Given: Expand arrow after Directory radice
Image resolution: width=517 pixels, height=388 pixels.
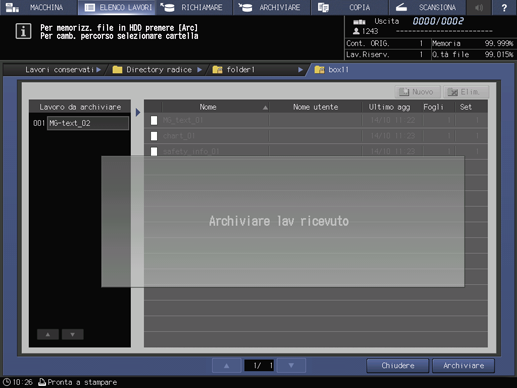Looking at the screenshot, I should coord(199,70).
